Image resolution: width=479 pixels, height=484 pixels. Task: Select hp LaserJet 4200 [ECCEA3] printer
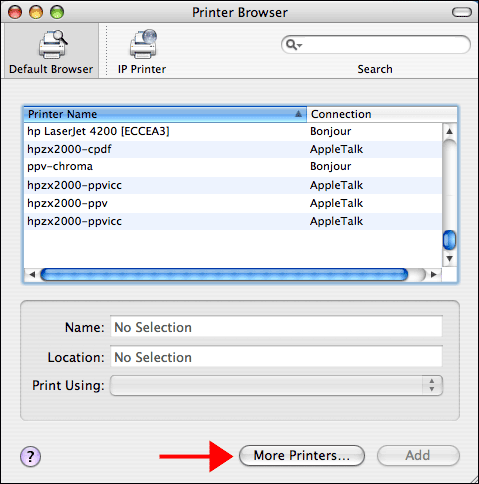[233, 131]
